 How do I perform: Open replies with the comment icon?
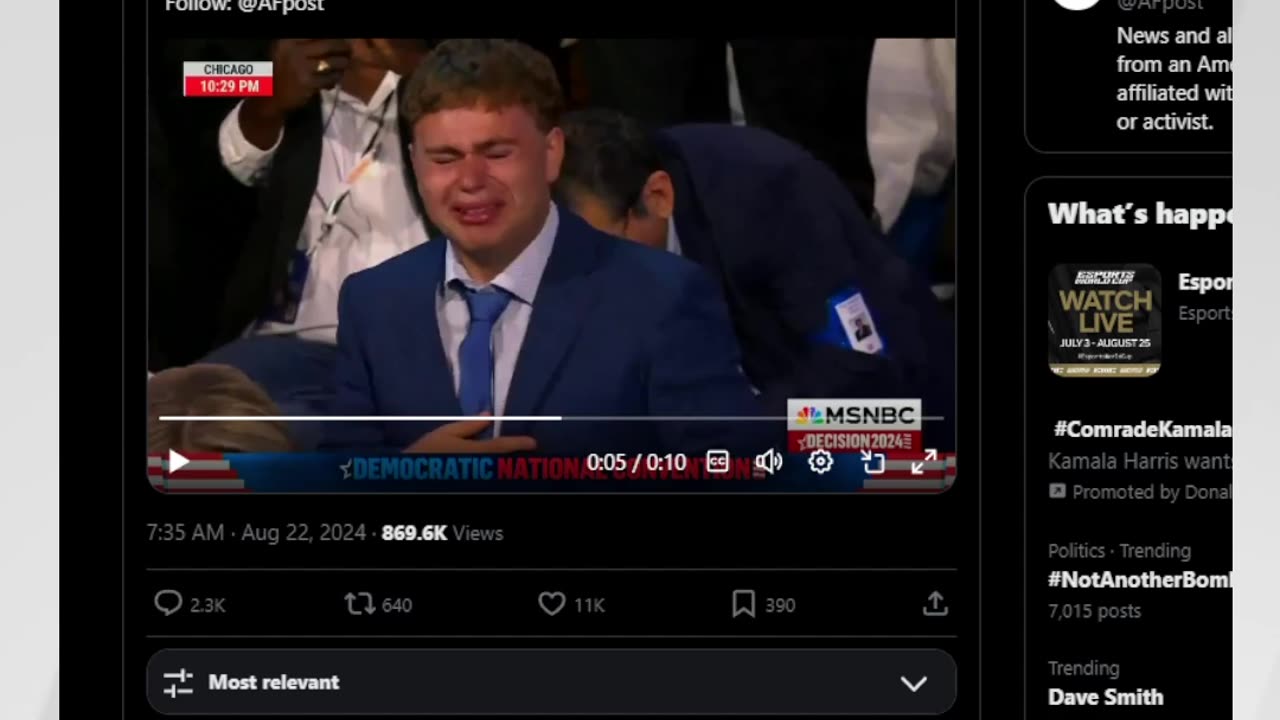tap(168, 604)
